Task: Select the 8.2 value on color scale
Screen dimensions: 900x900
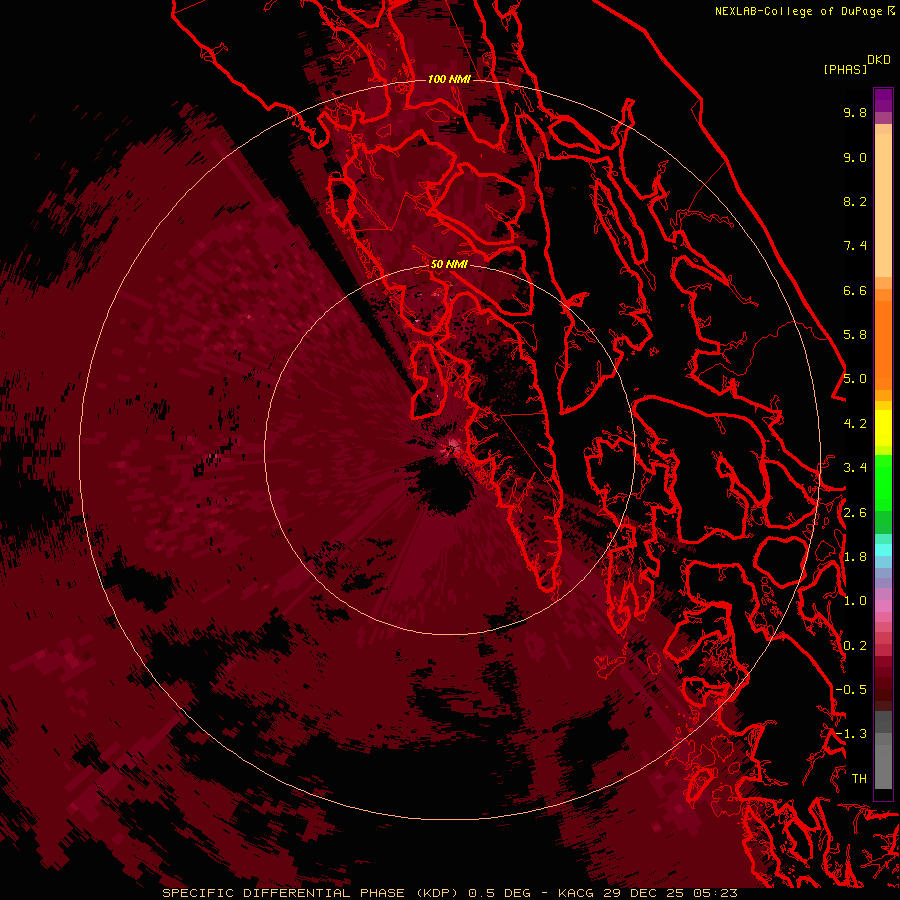Action: pyautogui.click(x=855, y=201)
